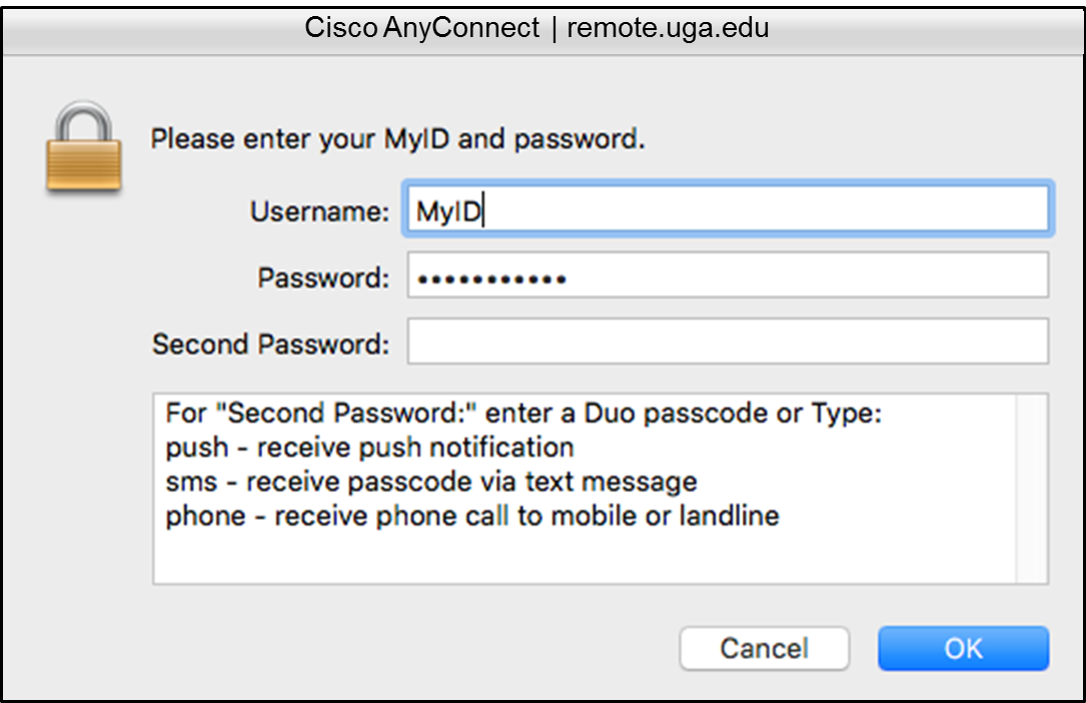Focus the Username input field
Viewport: 1086px width, 703px height.
[x=727, y=209]
